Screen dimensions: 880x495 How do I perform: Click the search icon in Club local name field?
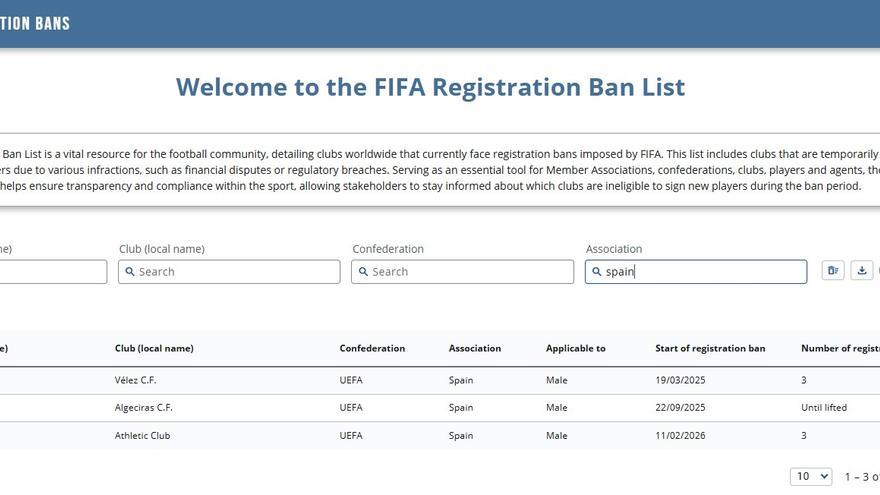[130, 272]
